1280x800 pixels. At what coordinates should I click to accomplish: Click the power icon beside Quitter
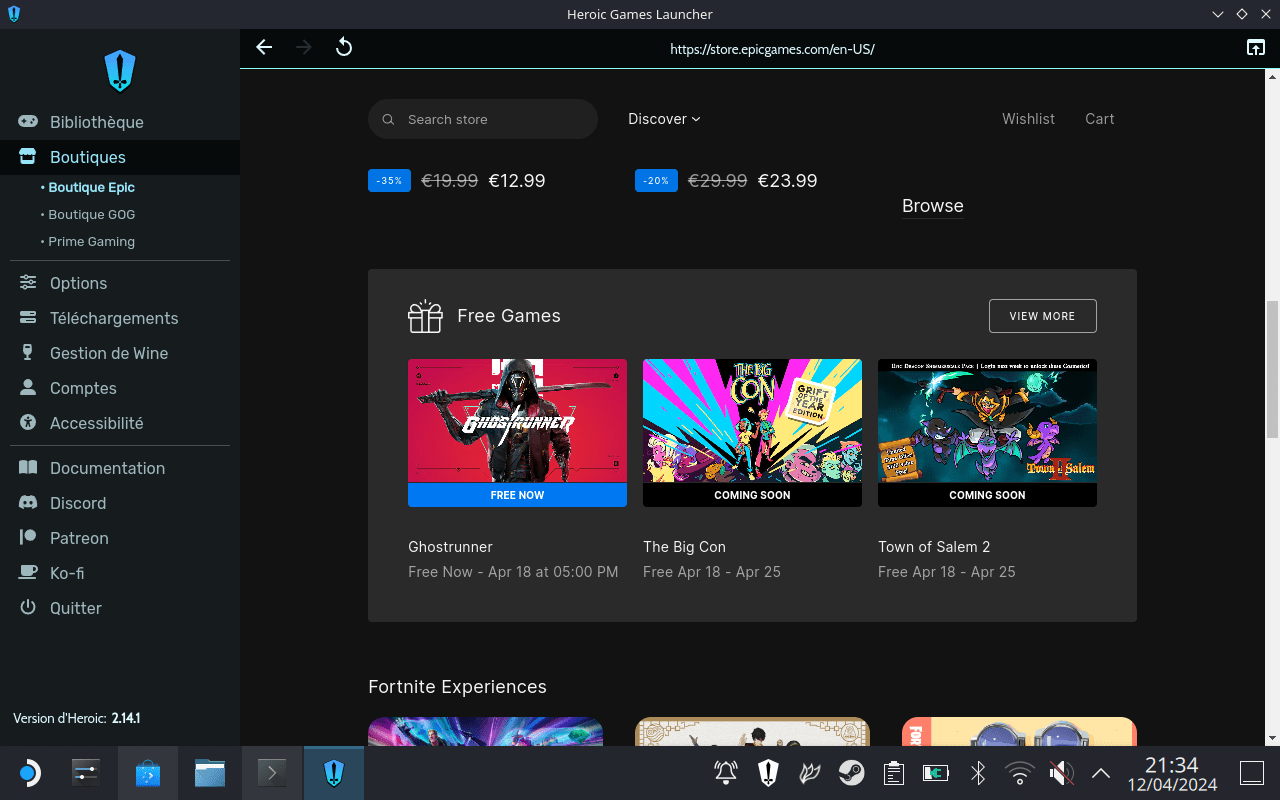(x=28, y=608)
